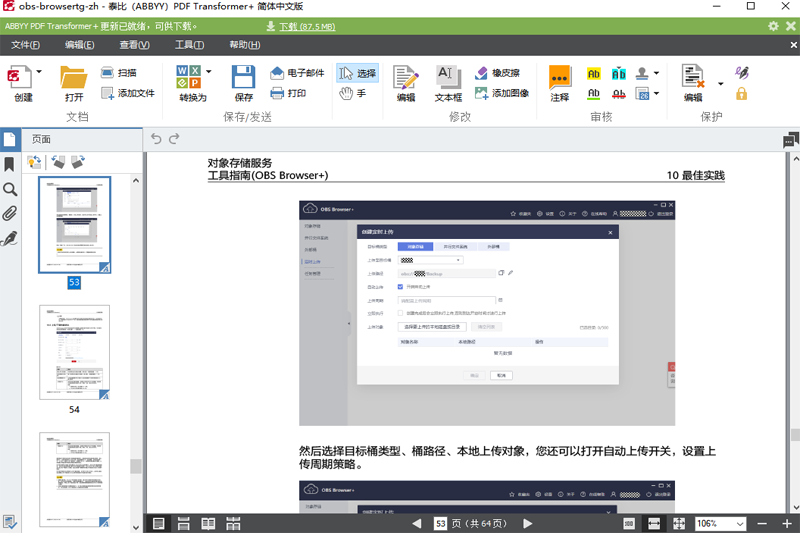Open the stamp tool dropdown arrow
Image resolution: width=800 pixels, height=533 pixels.
[656, 73]
